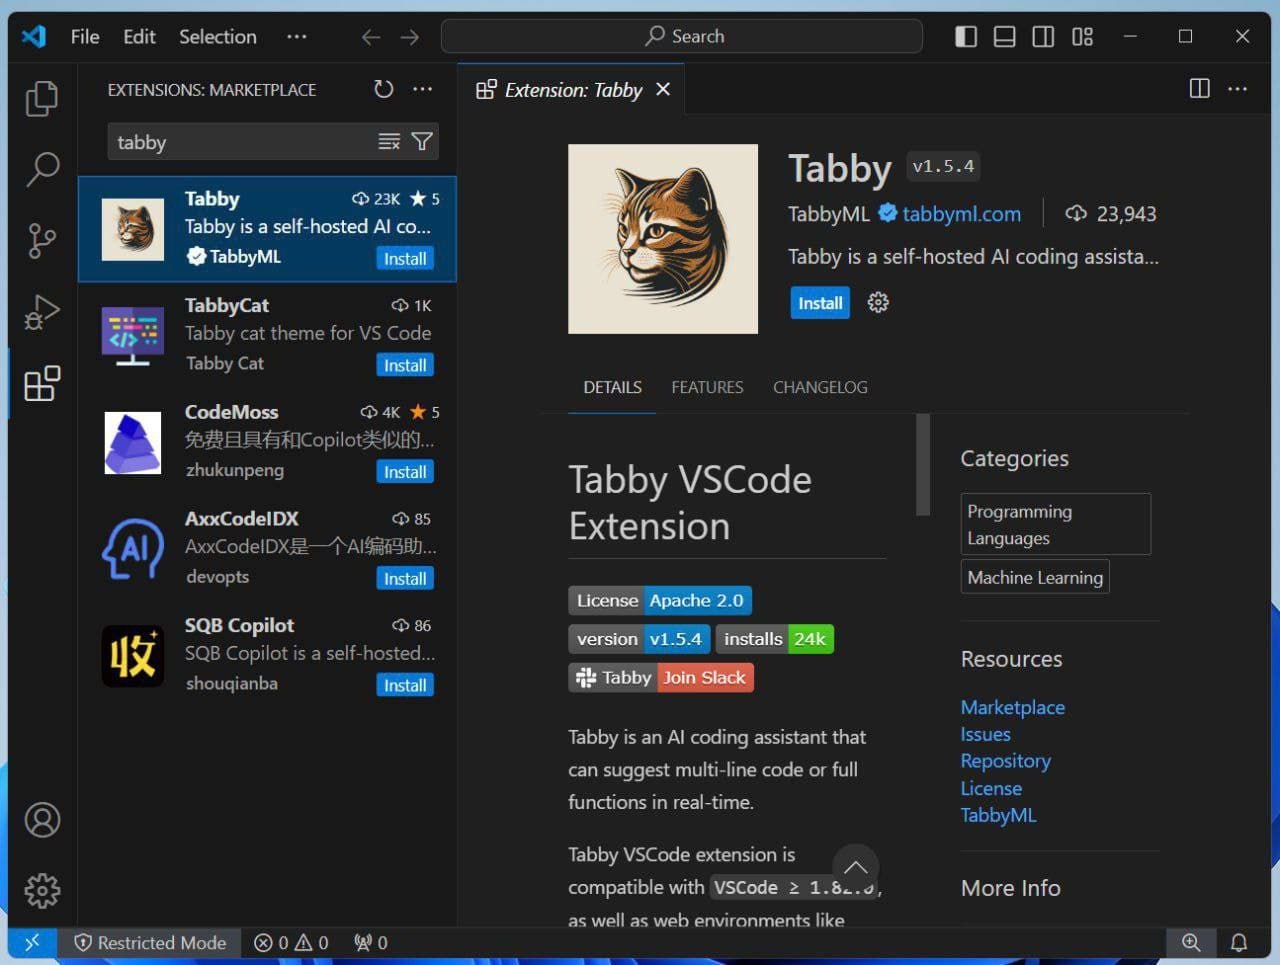Open the extension filter options
Screen dimensions: 1280x965
(422, 142)
